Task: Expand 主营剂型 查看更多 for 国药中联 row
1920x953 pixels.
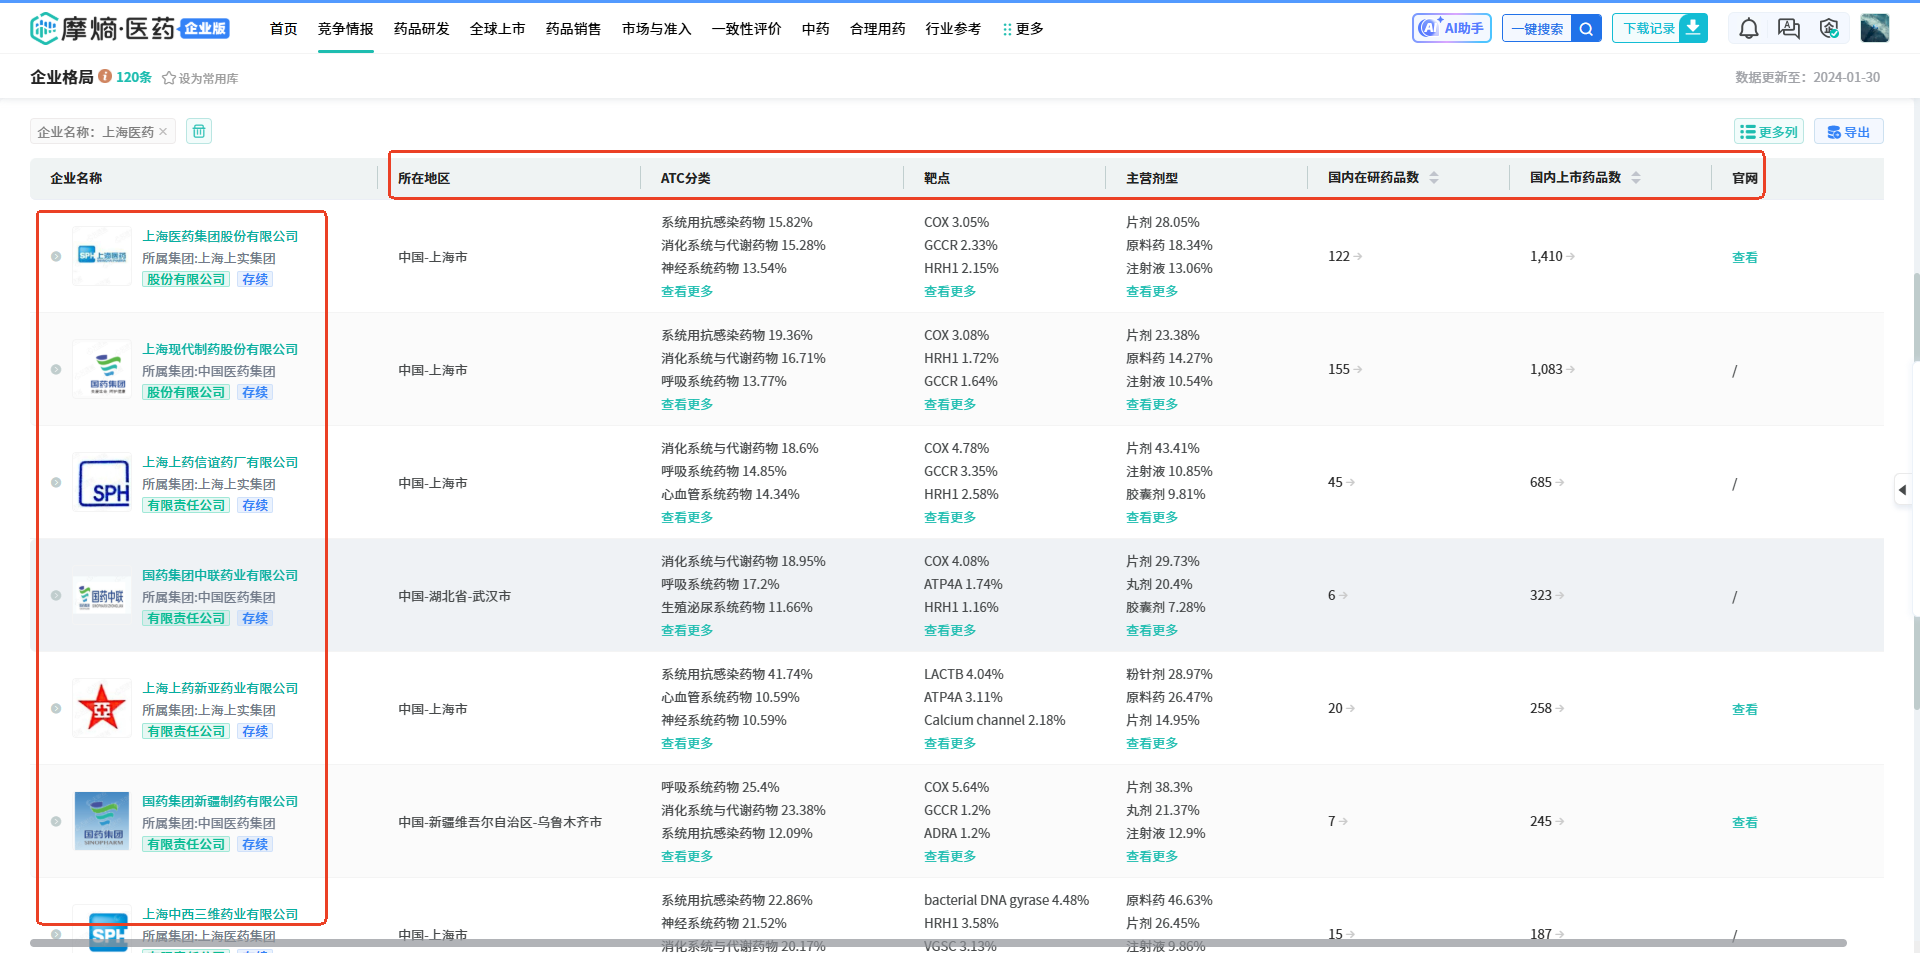Action: pyautogui.click(x=1152, y=630)
